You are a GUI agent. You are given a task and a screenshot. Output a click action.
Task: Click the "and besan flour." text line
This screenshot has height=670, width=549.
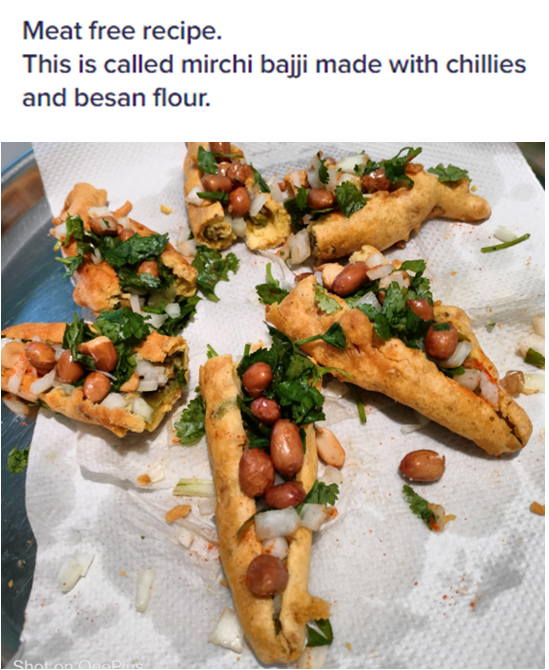click(116, 98)
